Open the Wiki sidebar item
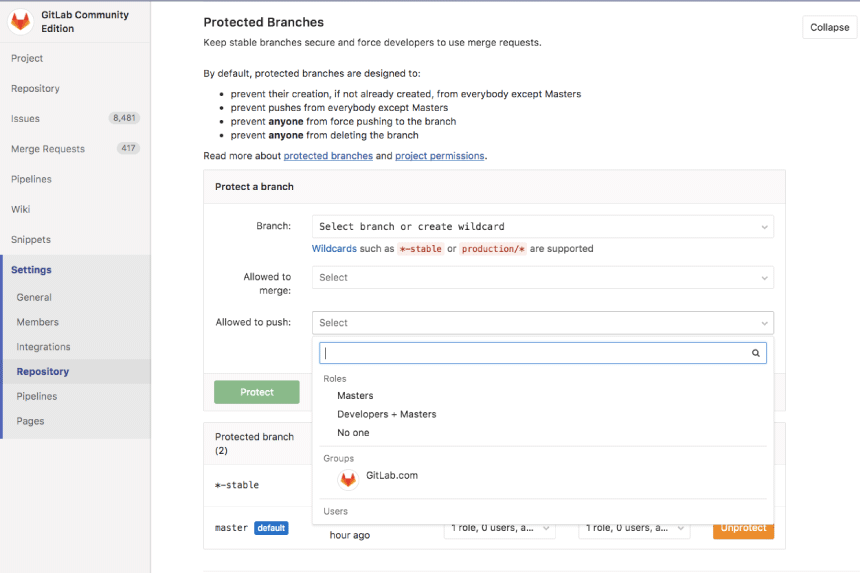Viewport: 860px width, 573px height. point(20,209)
